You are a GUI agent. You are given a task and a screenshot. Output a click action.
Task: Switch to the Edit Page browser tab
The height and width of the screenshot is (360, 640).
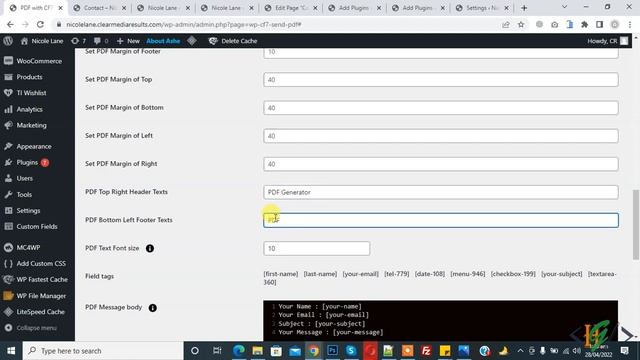291,8
